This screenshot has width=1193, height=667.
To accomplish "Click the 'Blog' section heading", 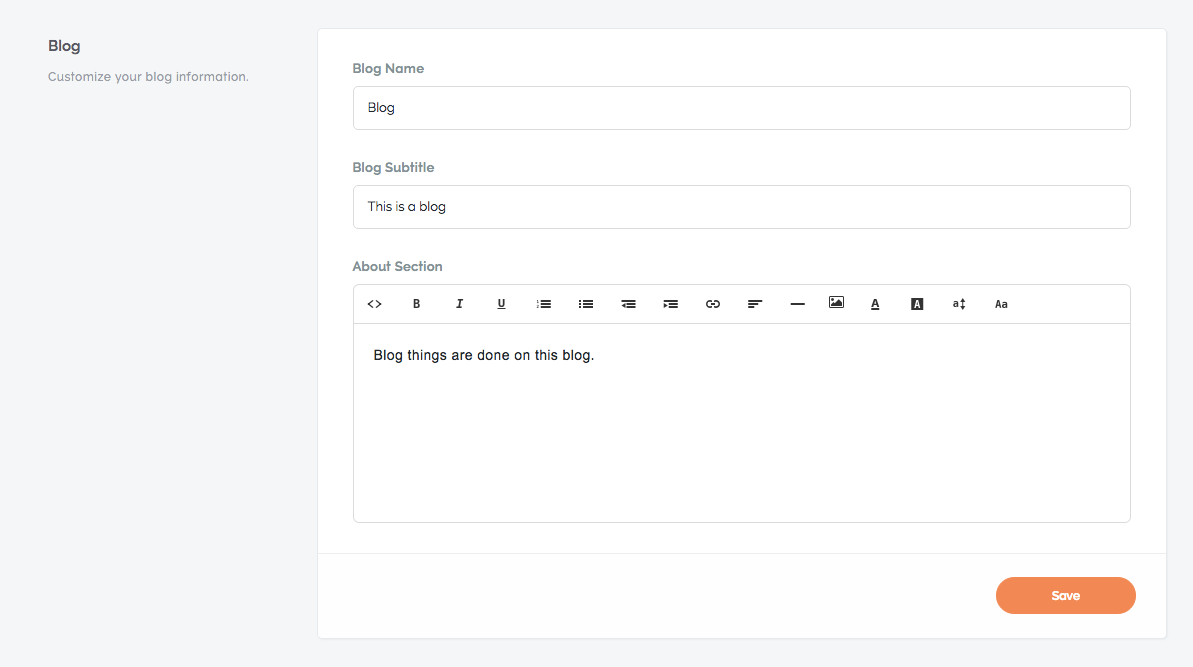I will click(x=64, y=46).
